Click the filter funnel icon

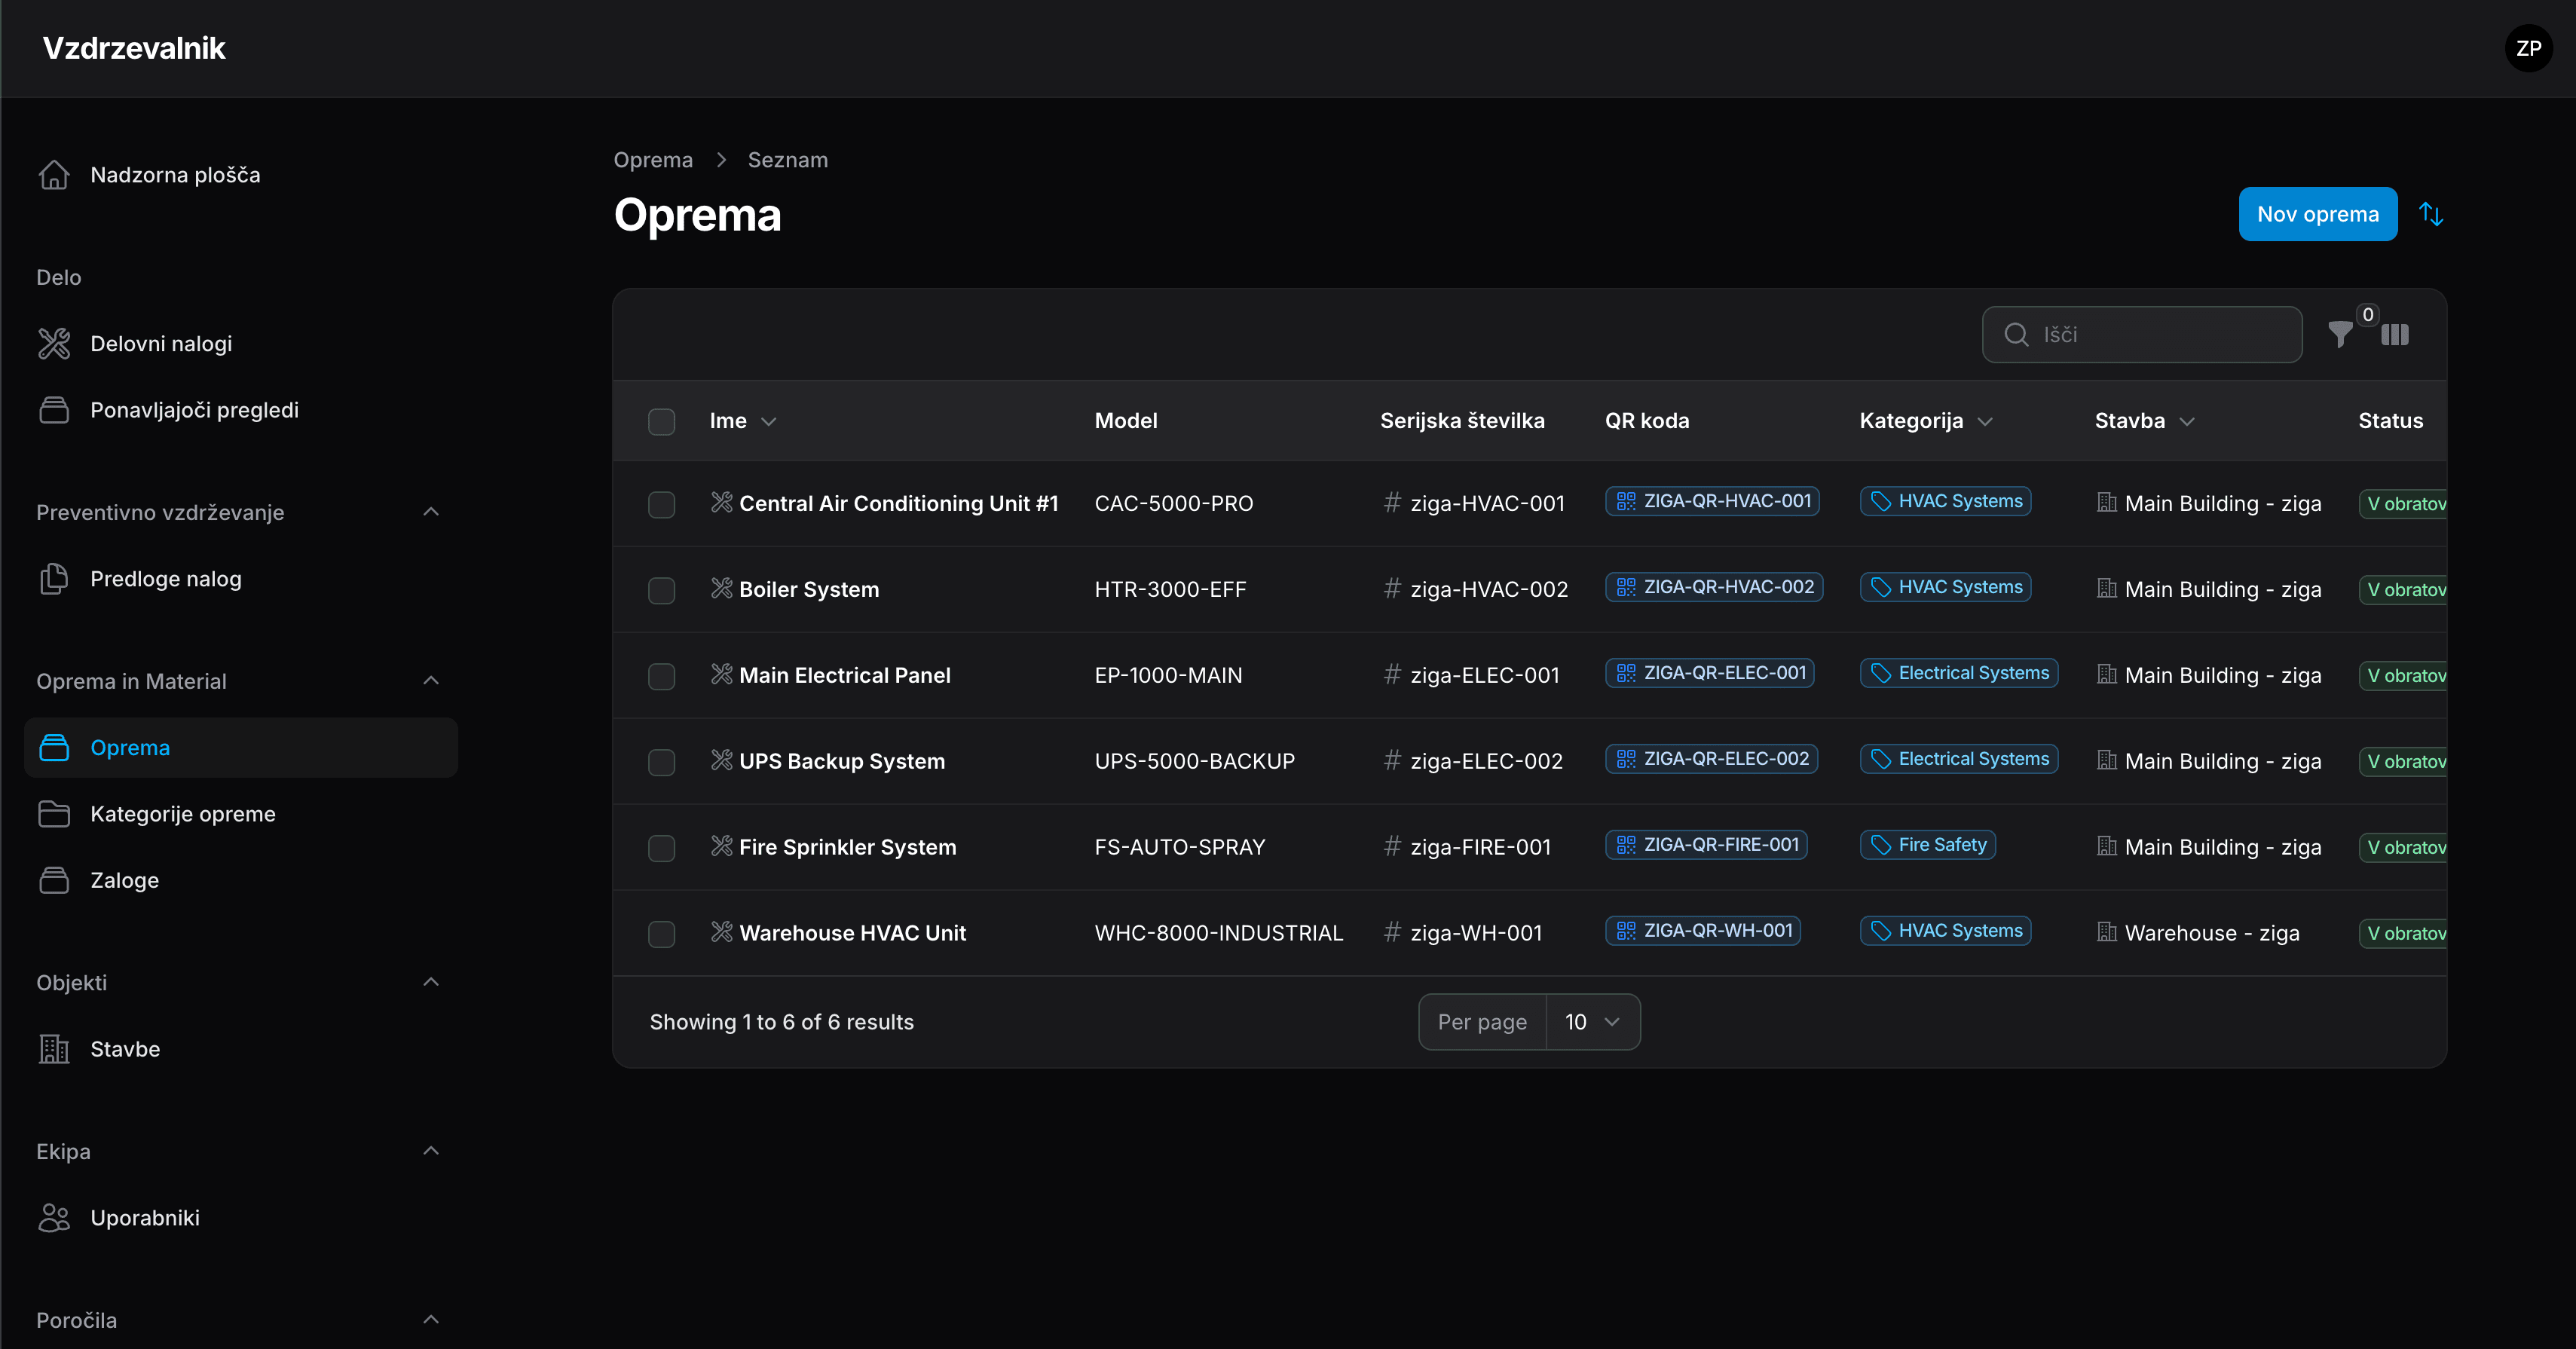click(2340, 335)
